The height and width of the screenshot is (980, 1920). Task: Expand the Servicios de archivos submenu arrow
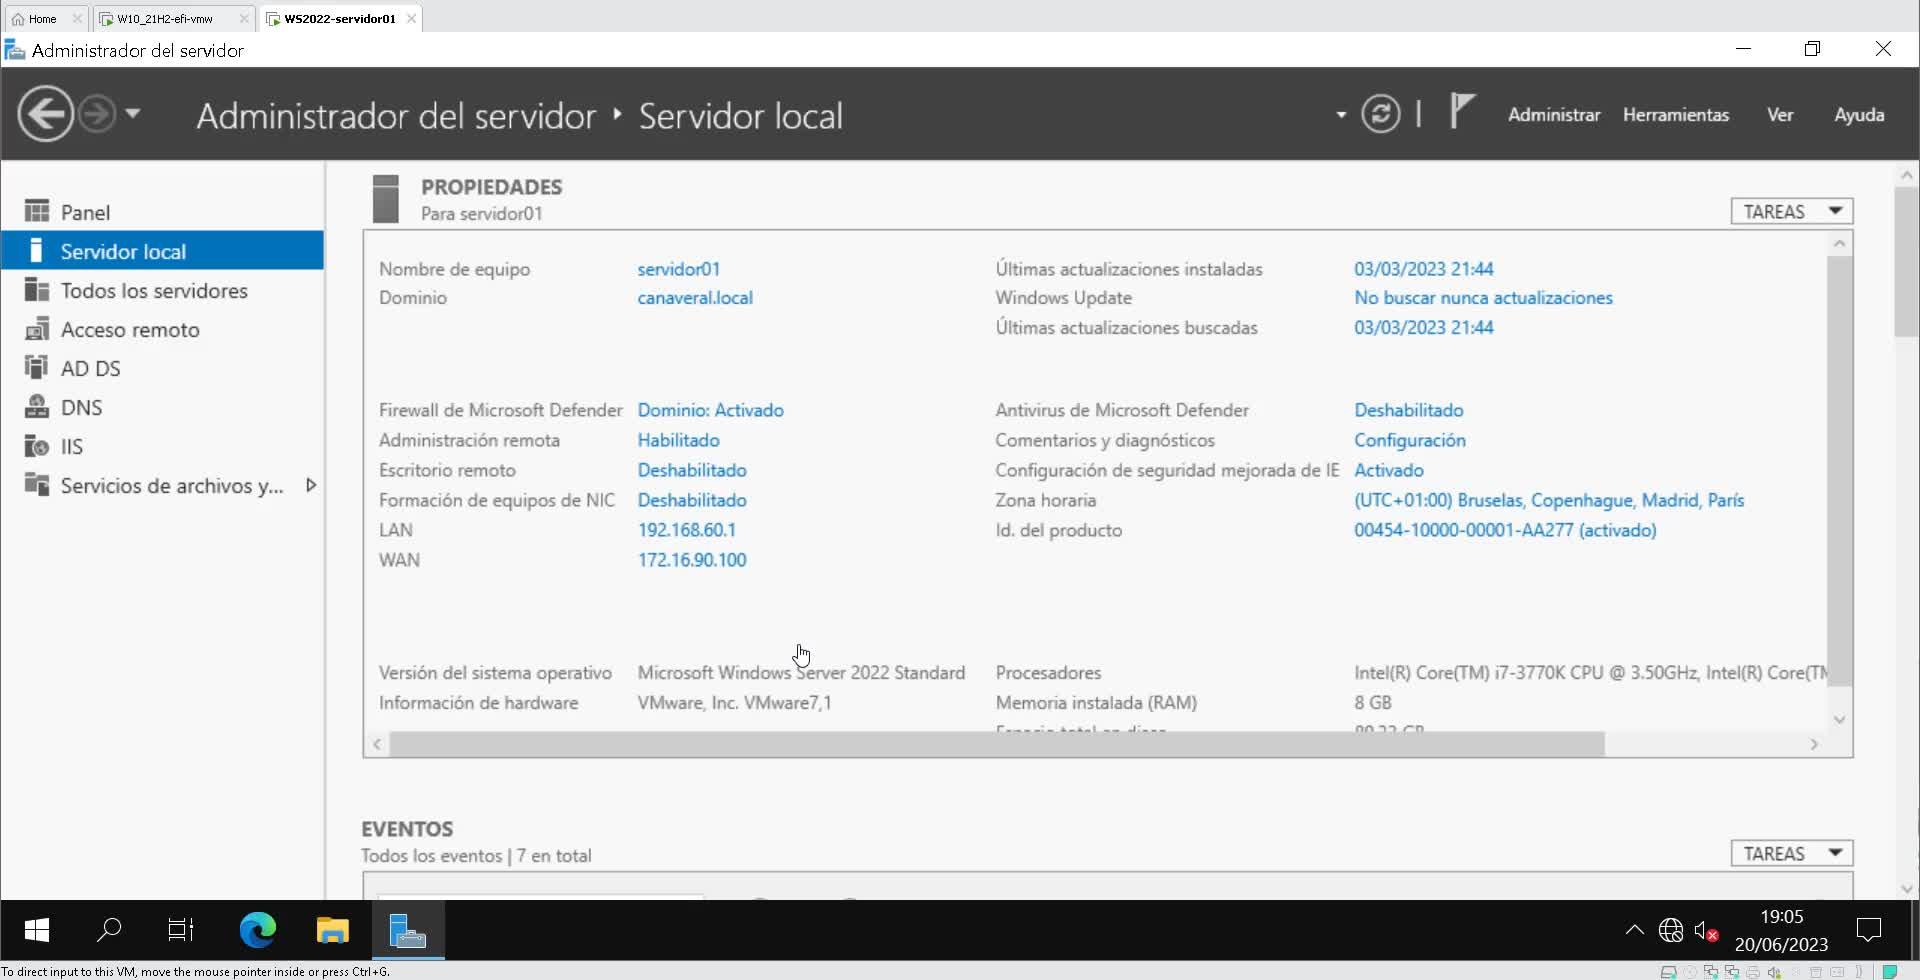311,485
